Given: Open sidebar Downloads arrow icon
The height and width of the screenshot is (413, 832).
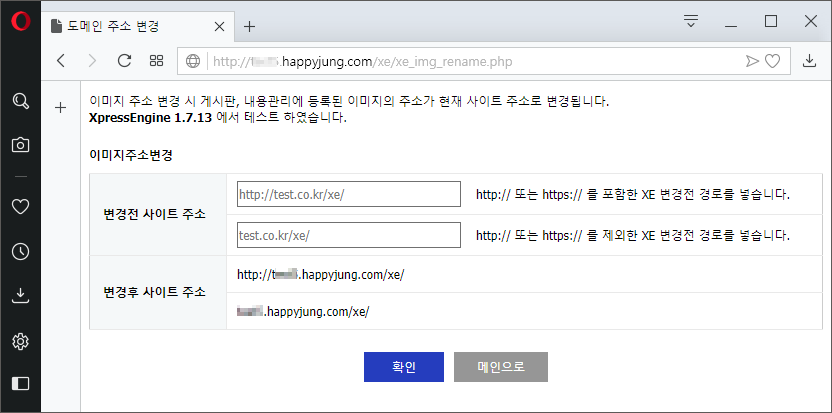Looking at the screenshot, I should point(20,296).
